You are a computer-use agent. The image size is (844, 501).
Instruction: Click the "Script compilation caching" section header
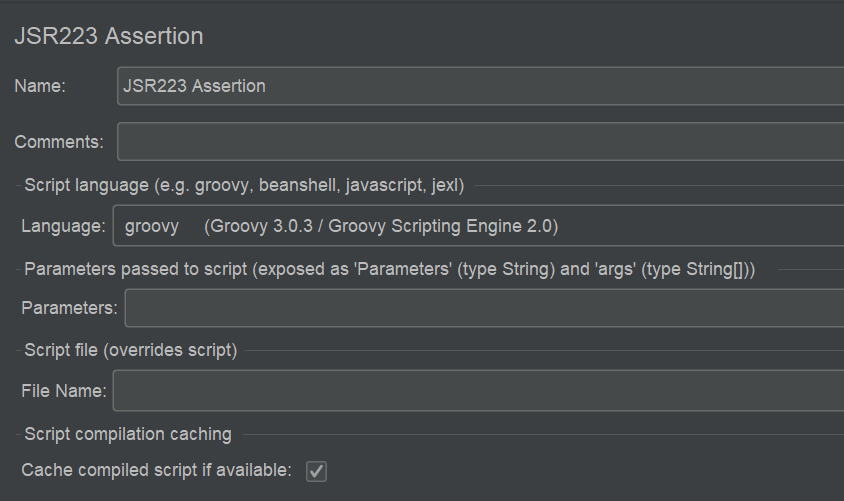pos(128,434)
